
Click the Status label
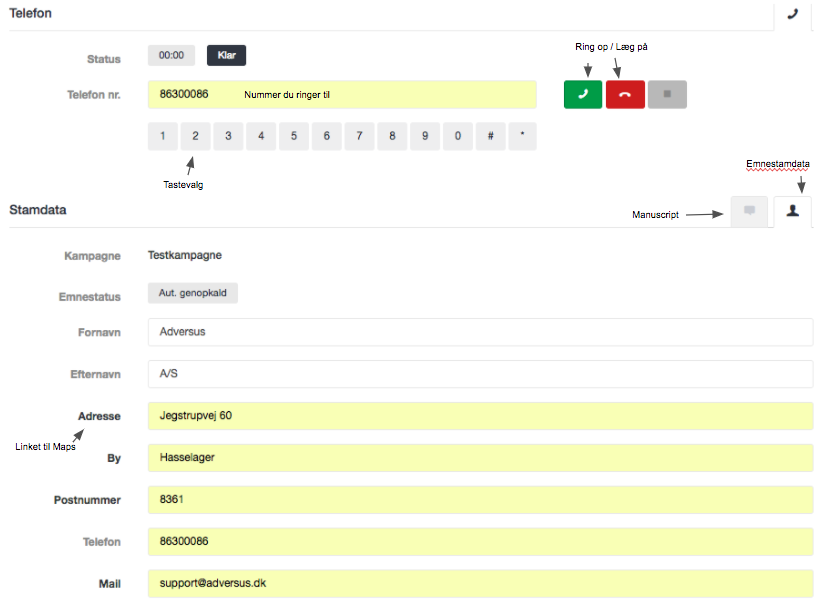tap(104, 59)
